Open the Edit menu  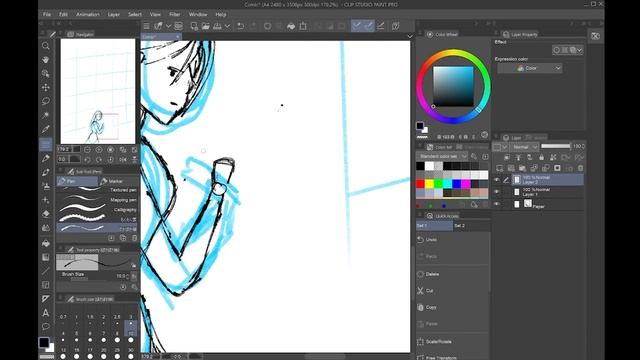coord(63,14)
